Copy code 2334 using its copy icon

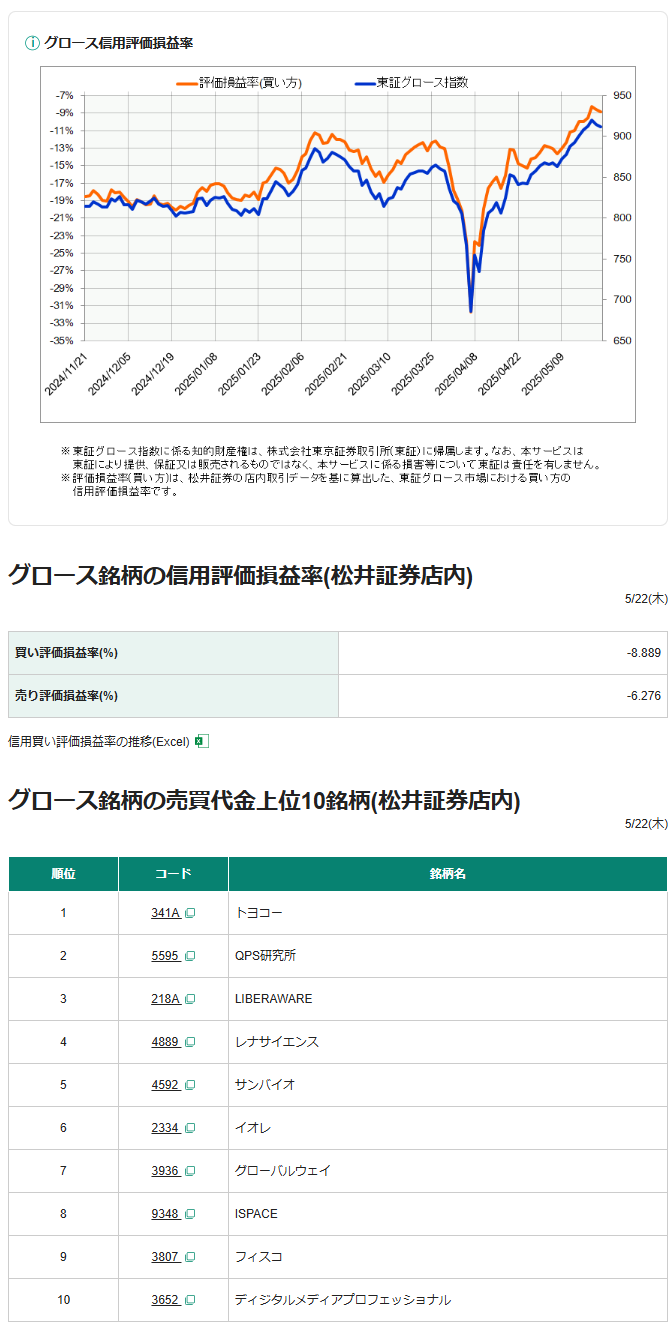(190, 1128)
